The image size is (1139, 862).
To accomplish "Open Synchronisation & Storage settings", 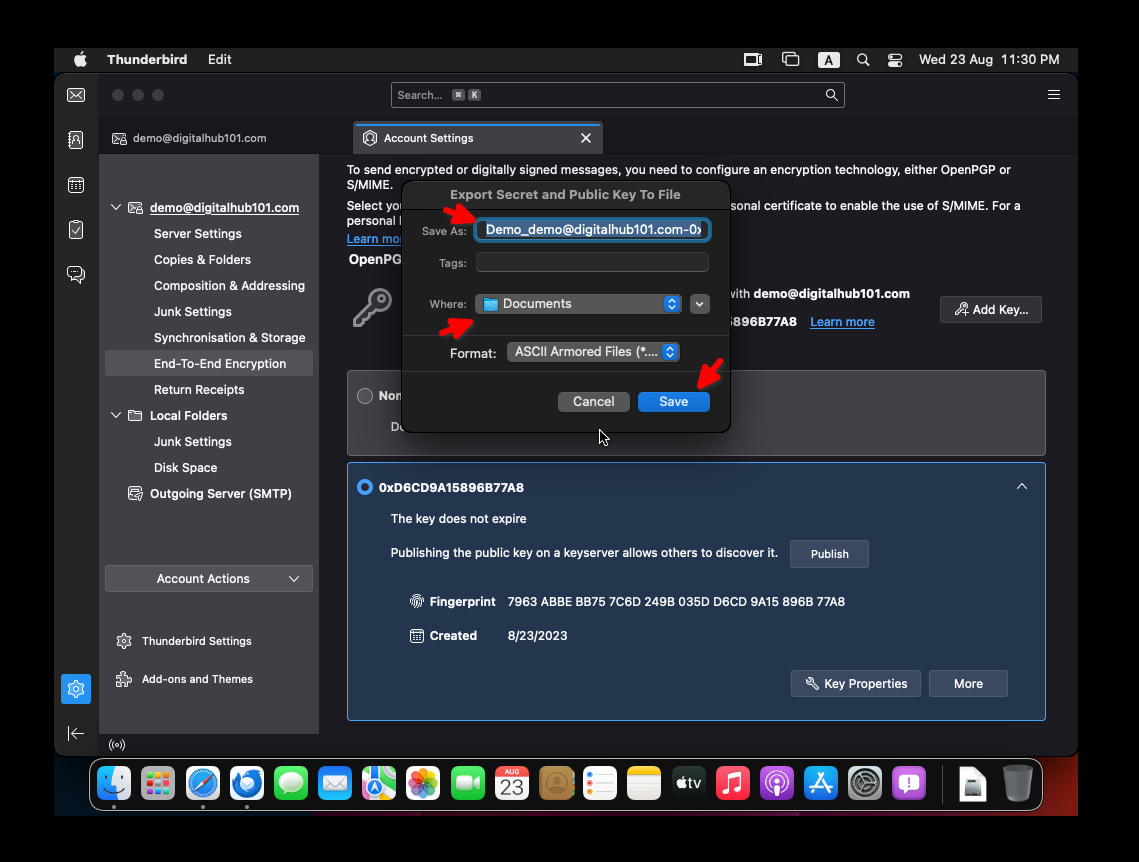I will [x=229, y=338].
